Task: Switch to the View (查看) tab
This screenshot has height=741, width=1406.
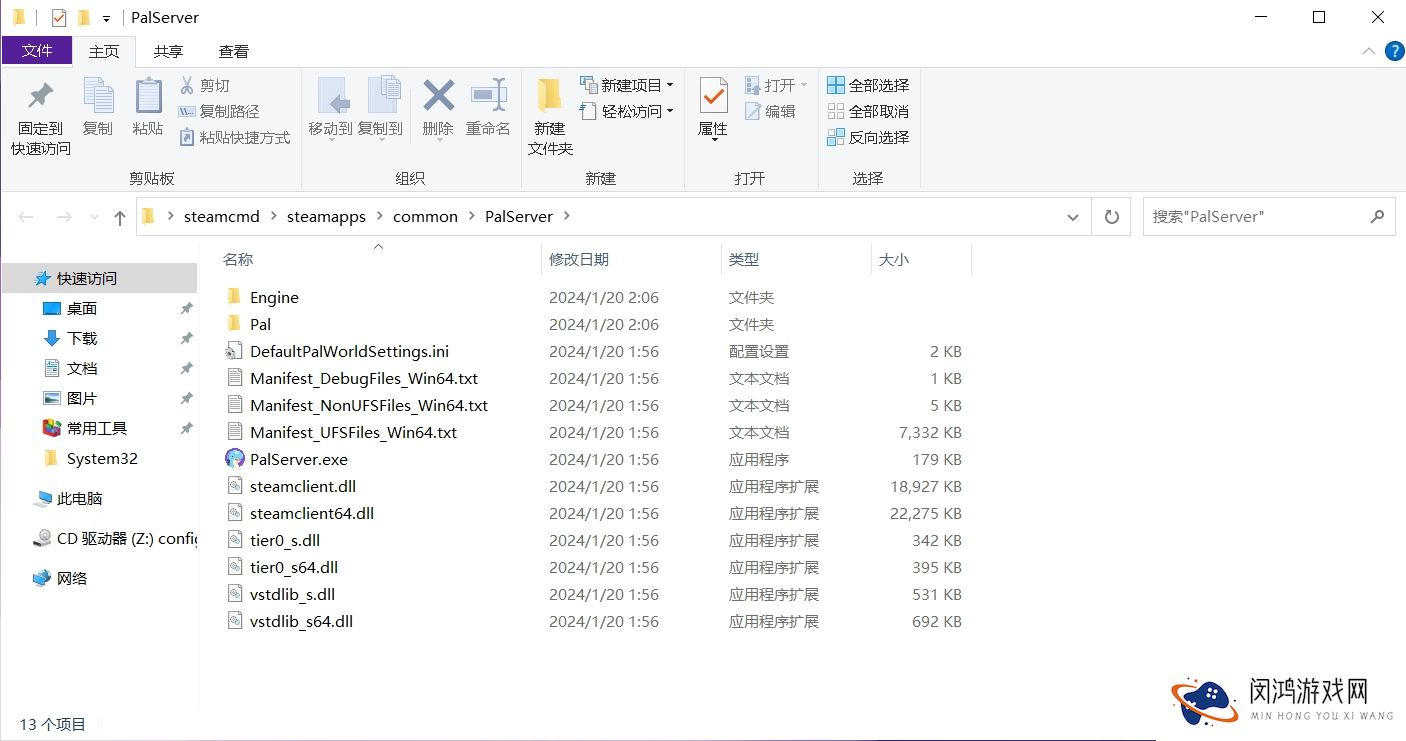Action: [234, 51]
